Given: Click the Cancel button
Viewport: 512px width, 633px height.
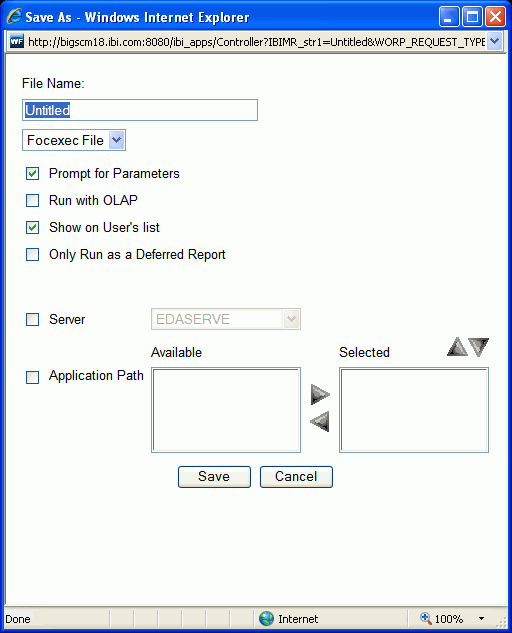Looking at the screenshot, I should click(296, 477).
